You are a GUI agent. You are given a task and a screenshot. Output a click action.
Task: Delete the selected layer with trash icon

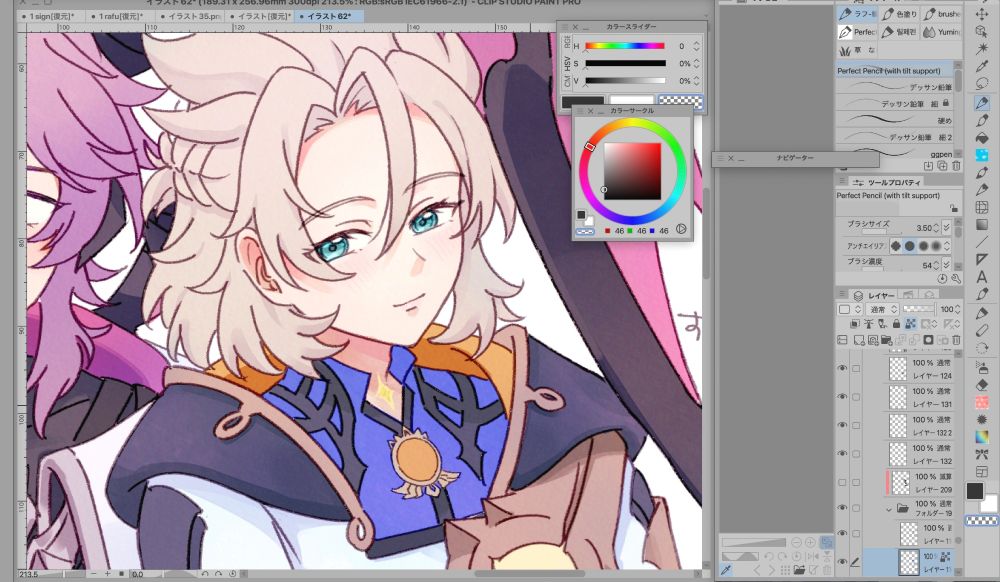[956, 340]
